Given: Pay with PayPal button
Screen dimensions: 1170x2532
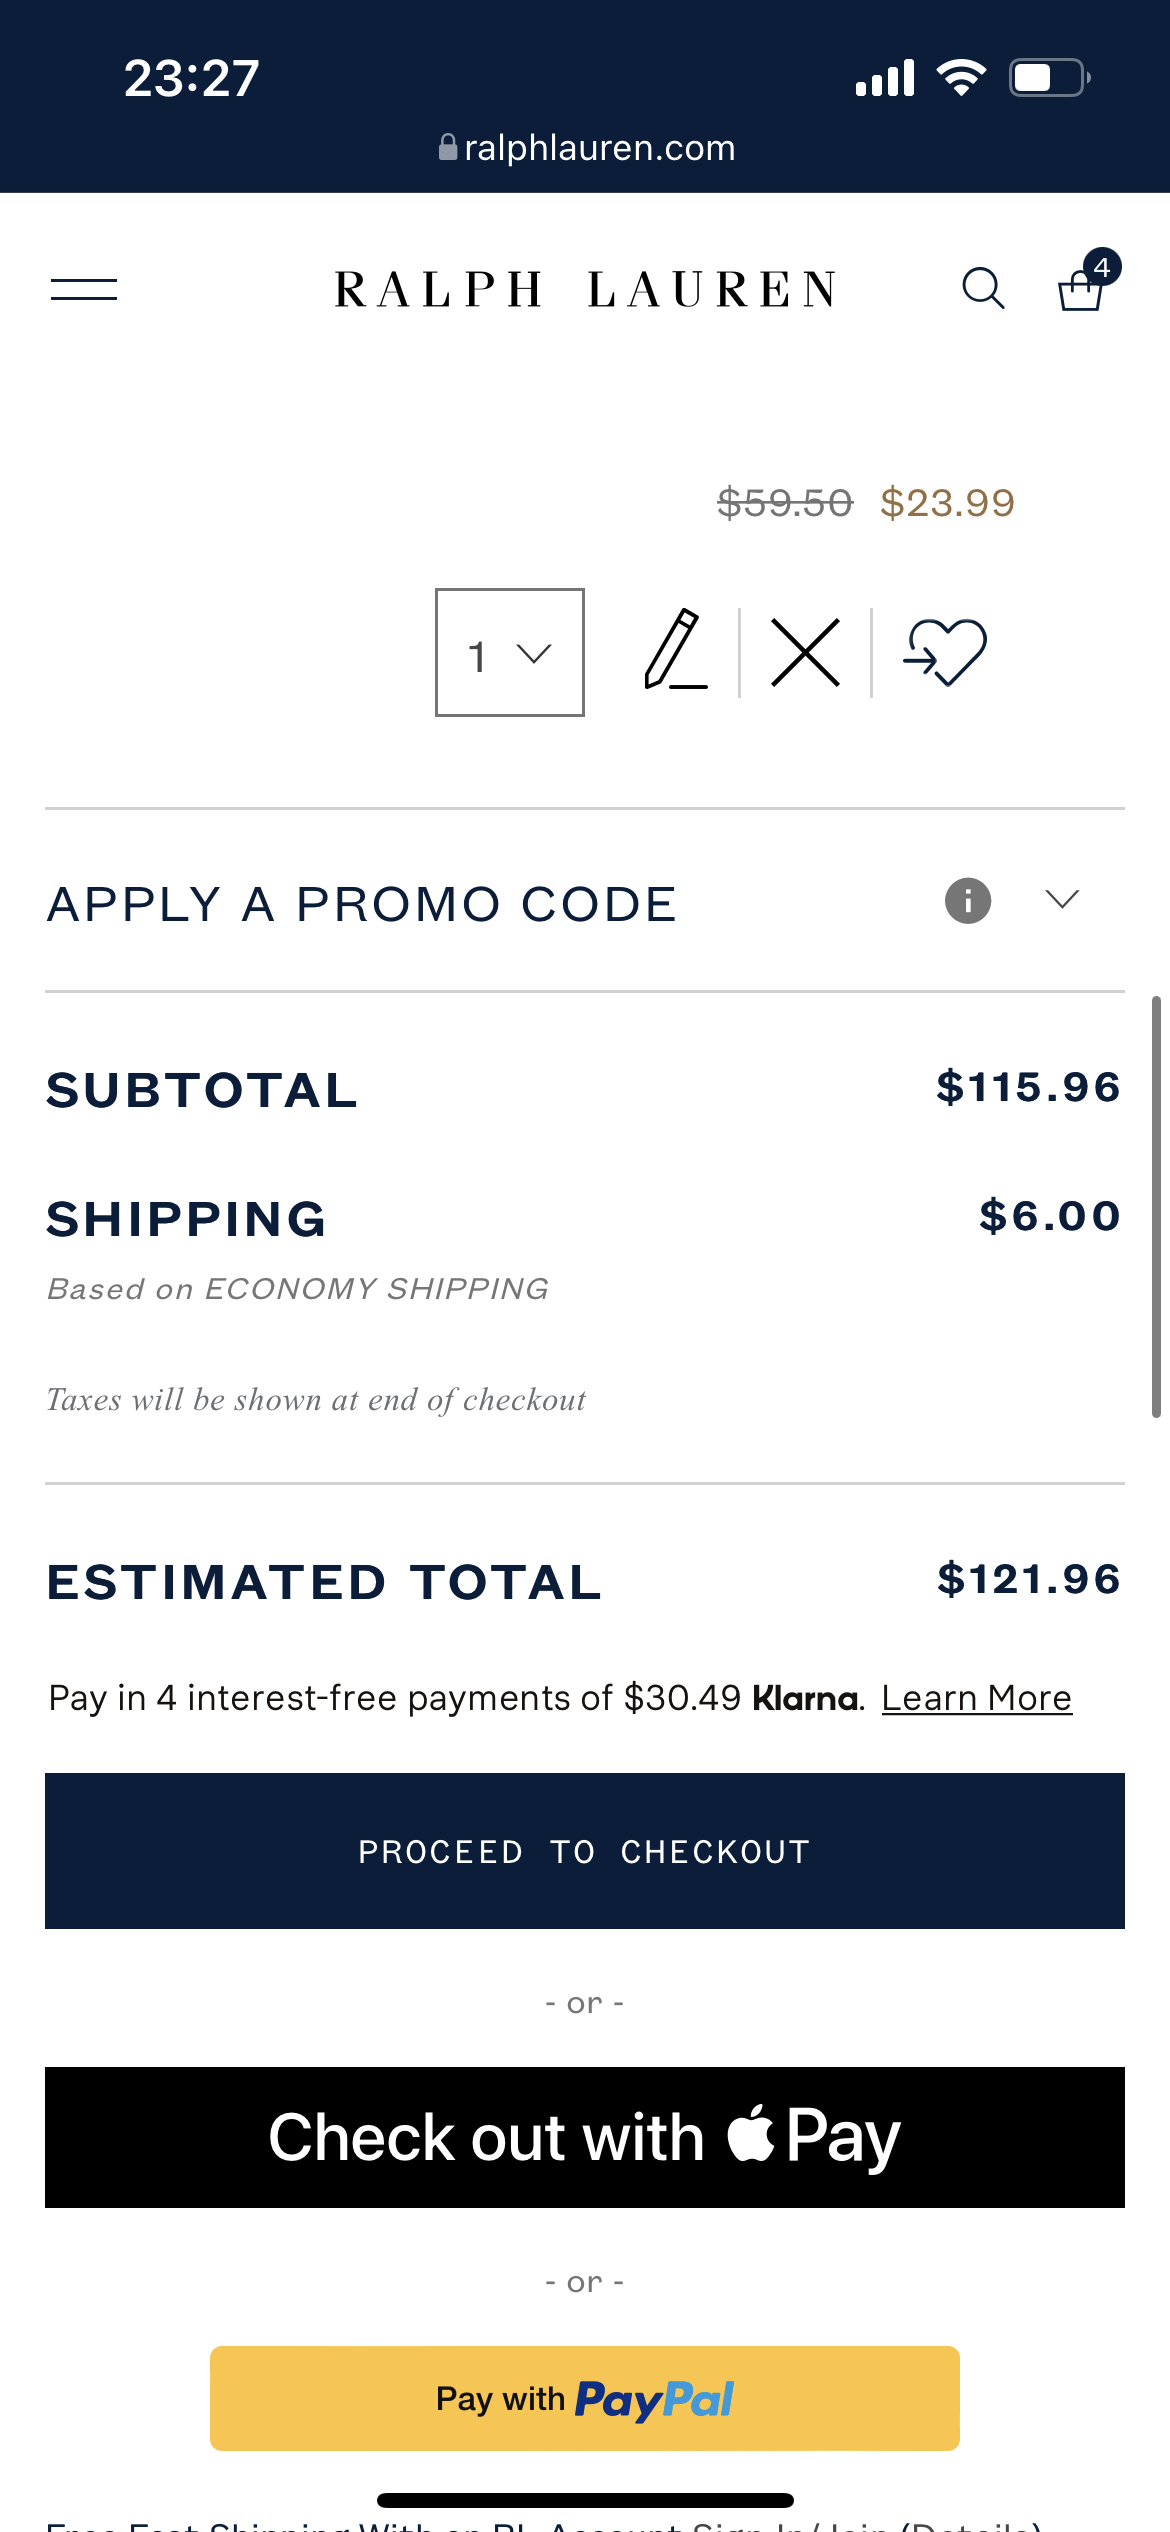Looking at the screenshot, I should click(585, 2398).
